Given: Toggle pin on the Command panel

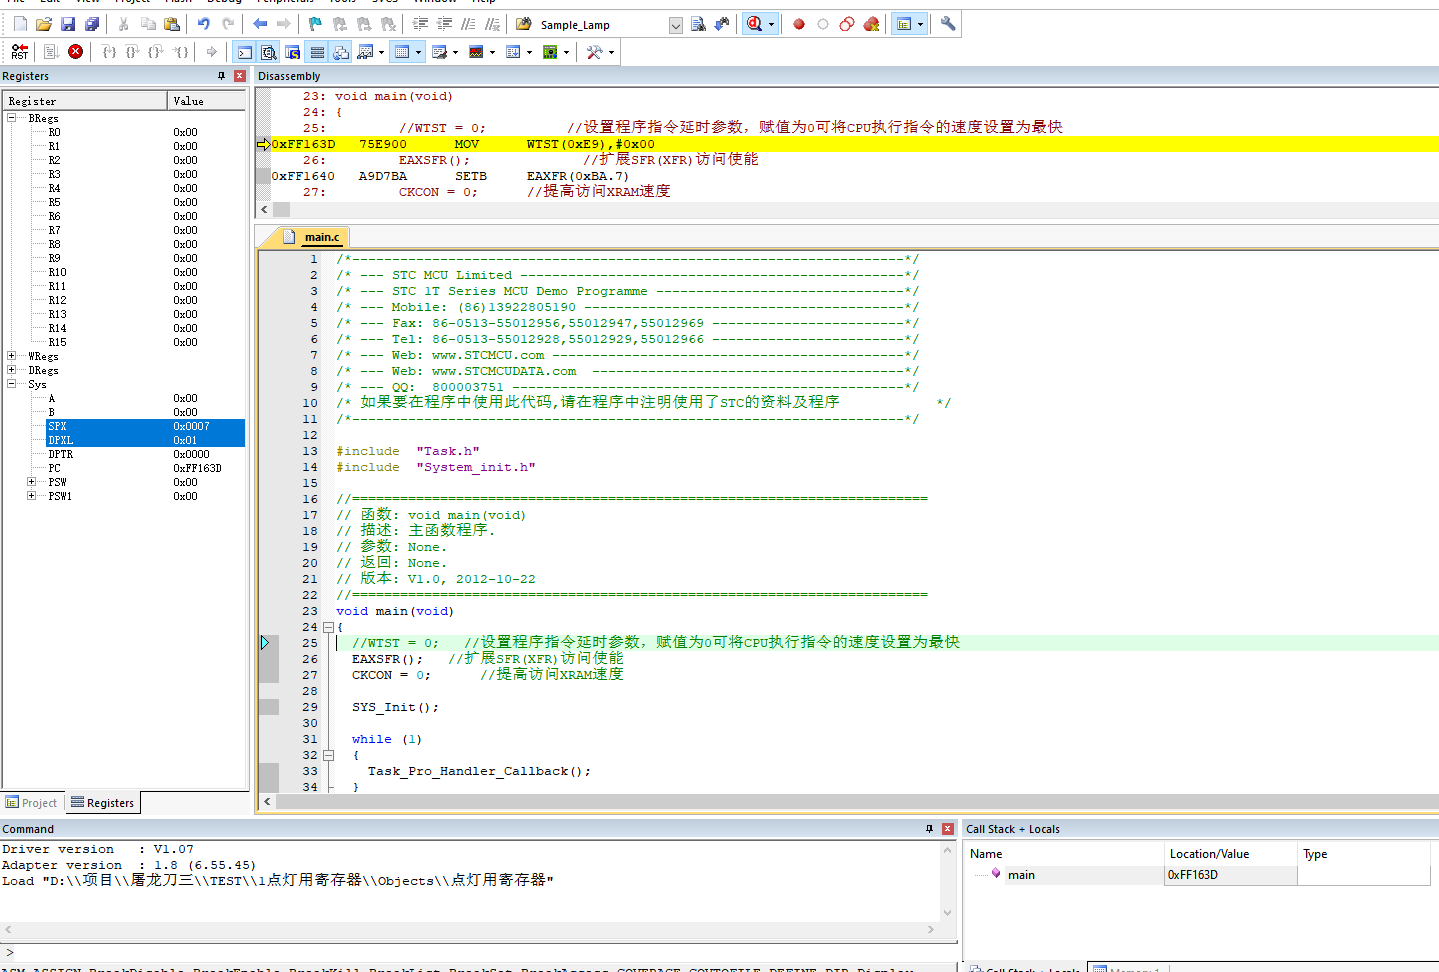Looking at the screenshot, I should click(x=930, y=829).
